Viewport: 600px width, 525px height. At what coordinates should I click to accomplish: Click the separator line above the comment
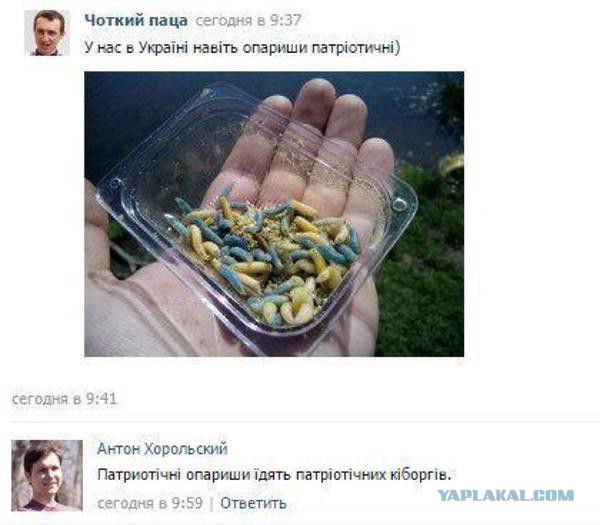(x=305, y=422)
